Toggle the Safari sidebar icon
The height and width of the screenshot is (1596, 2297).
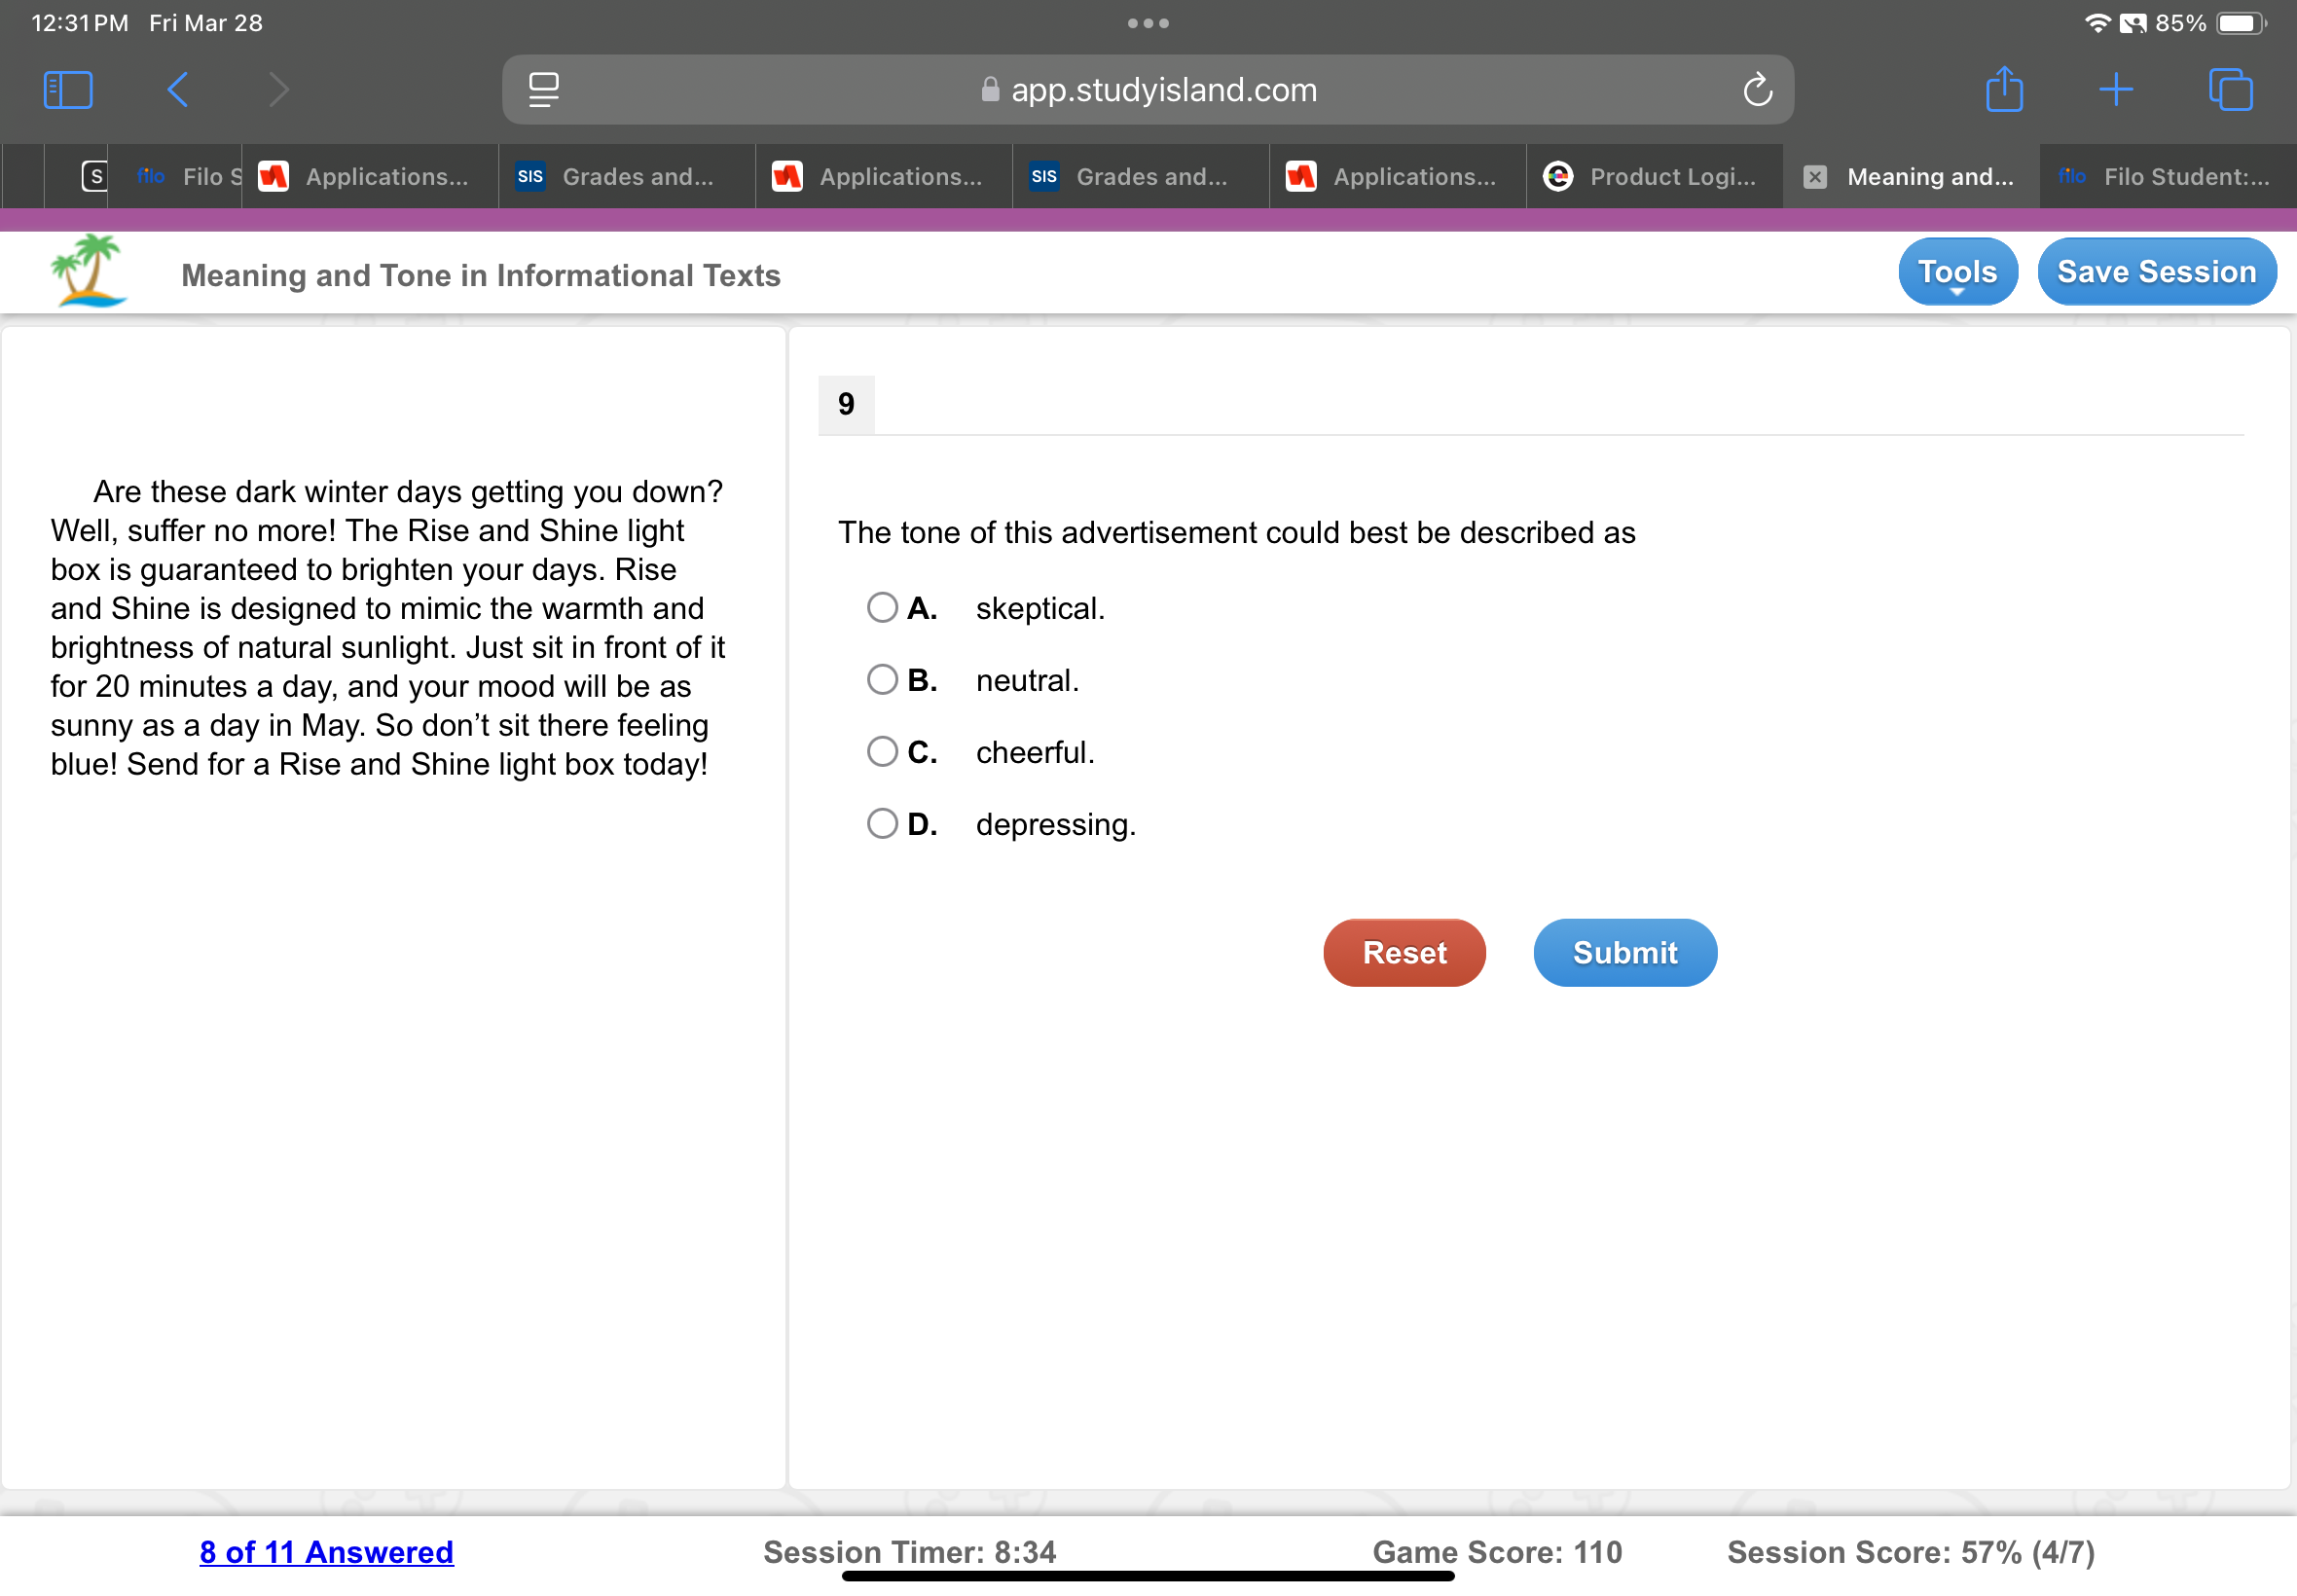(68, 90)
